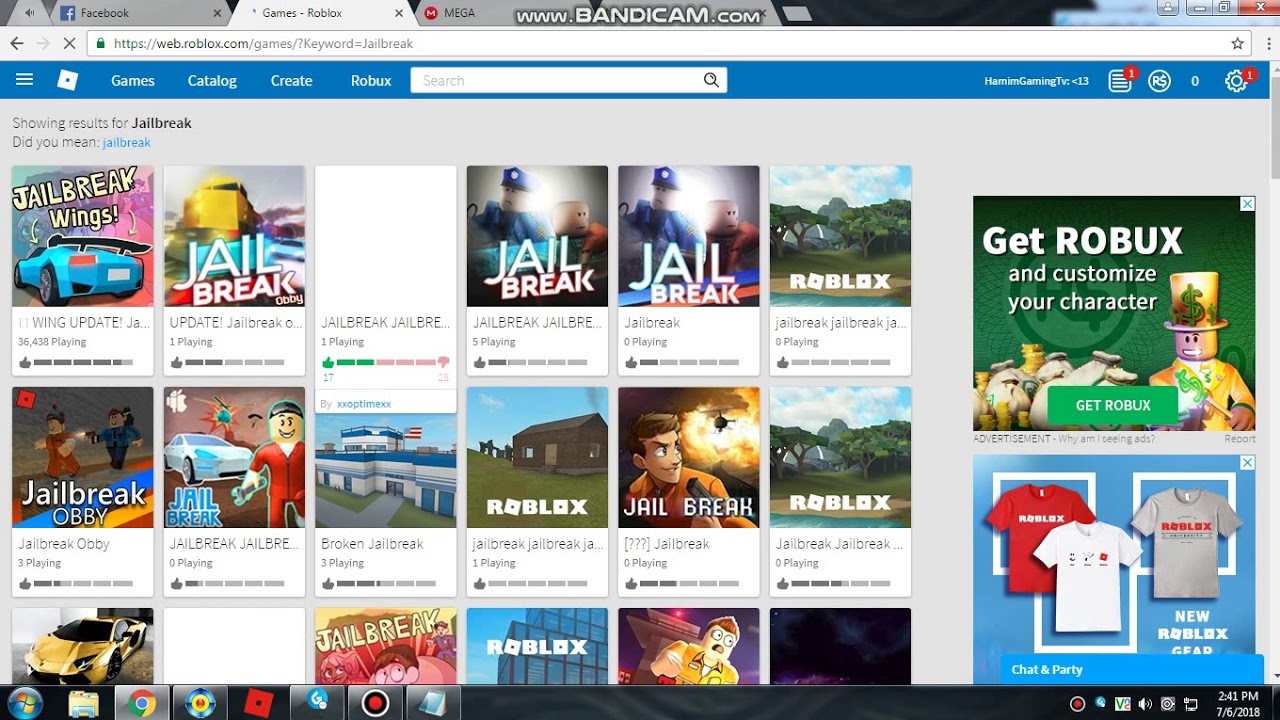The image size is (1280, 720).
Task: Click '[???] Jailbreak' game title
Action: click(x=667, y=544)
